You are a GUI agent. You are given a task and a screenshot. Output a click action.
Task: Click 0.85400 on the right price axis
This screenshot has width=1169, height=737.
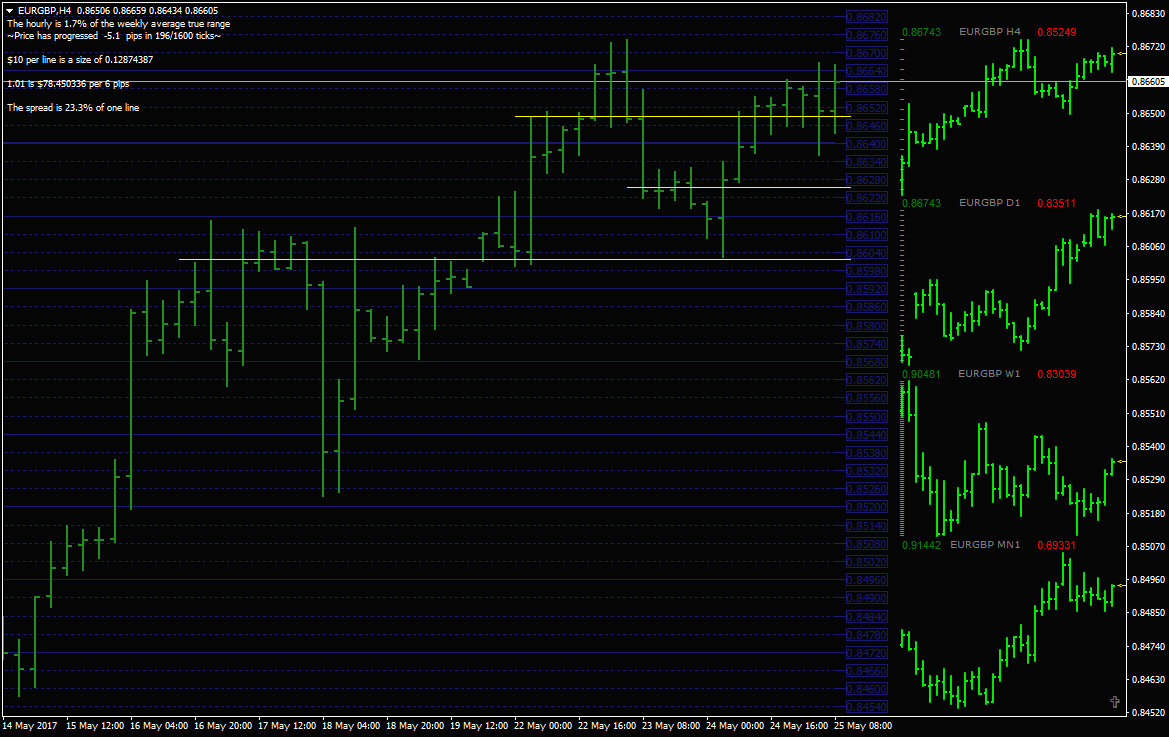pos(1148,446)
